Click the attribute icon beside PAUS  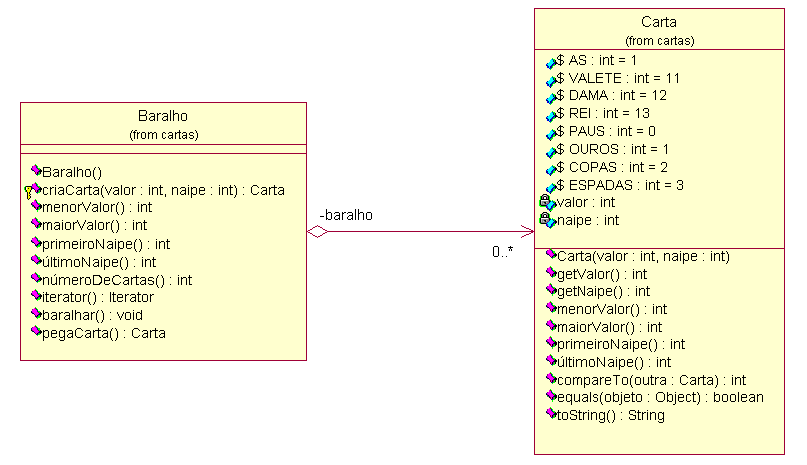pyautogui.click(x=551, y=134)
